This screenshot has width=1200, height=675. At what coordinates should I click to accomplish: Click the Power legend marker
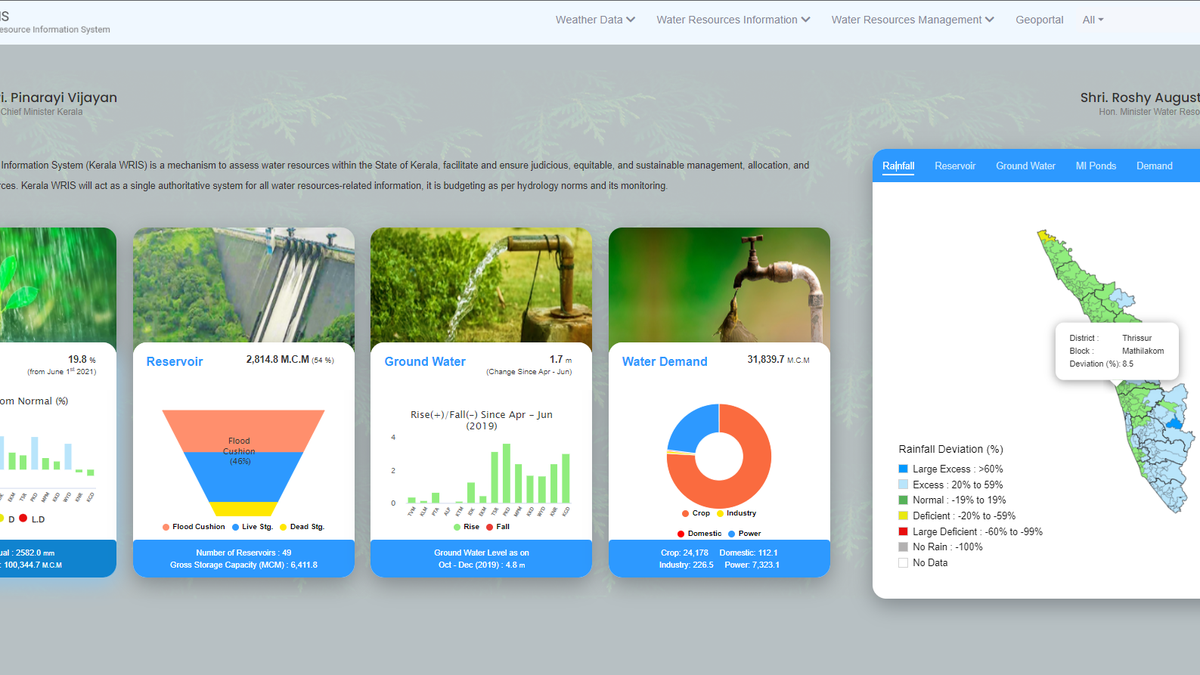[731, 534]
